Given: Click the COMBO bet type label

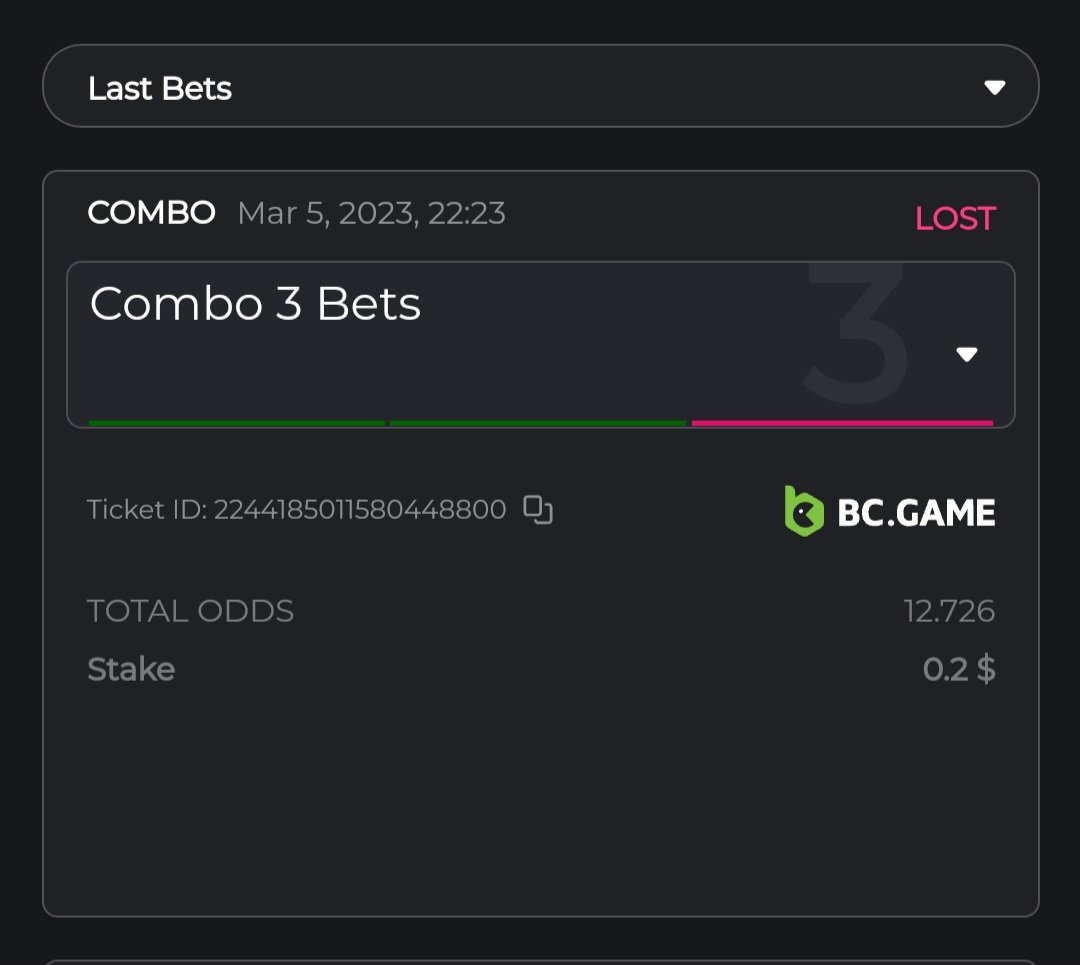Looking at the screenshot, I should click(x=151, y=213).
